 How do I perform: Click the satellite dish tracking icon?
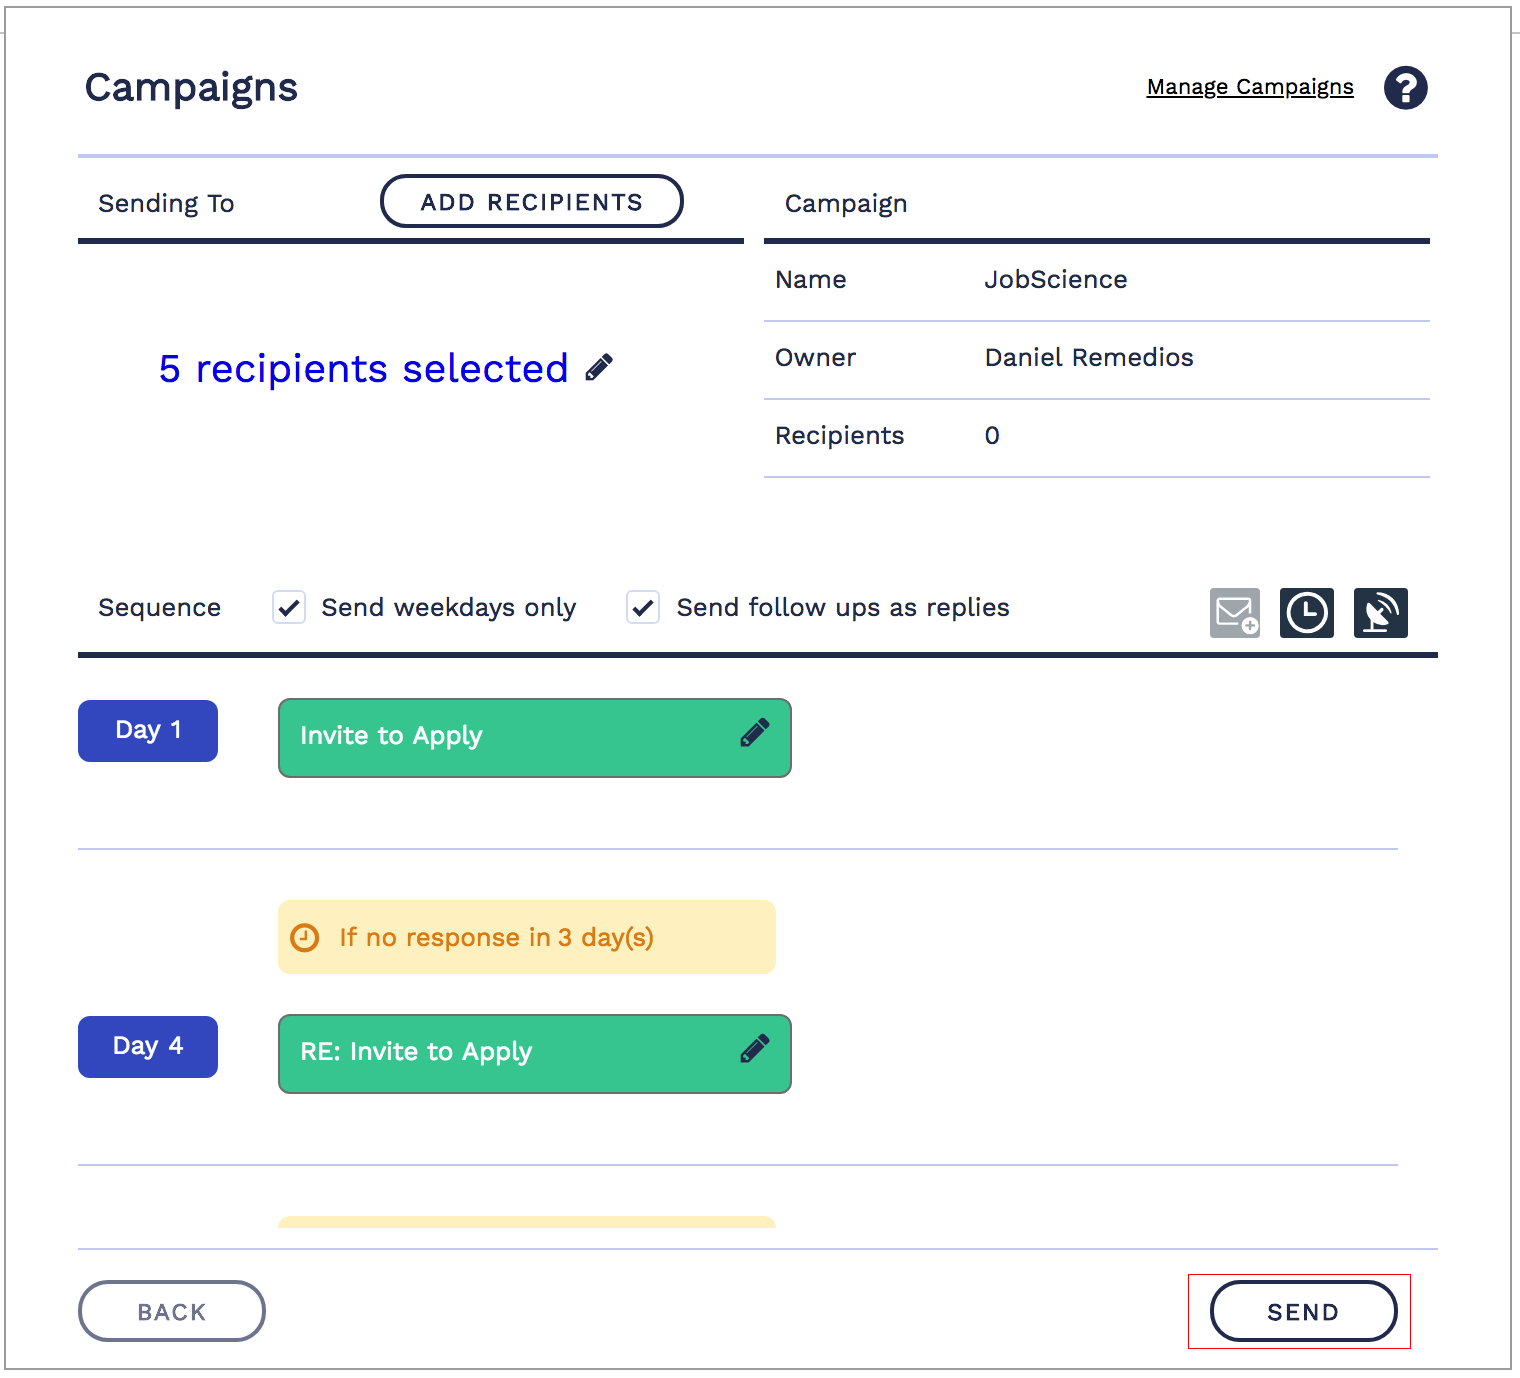1380,613
